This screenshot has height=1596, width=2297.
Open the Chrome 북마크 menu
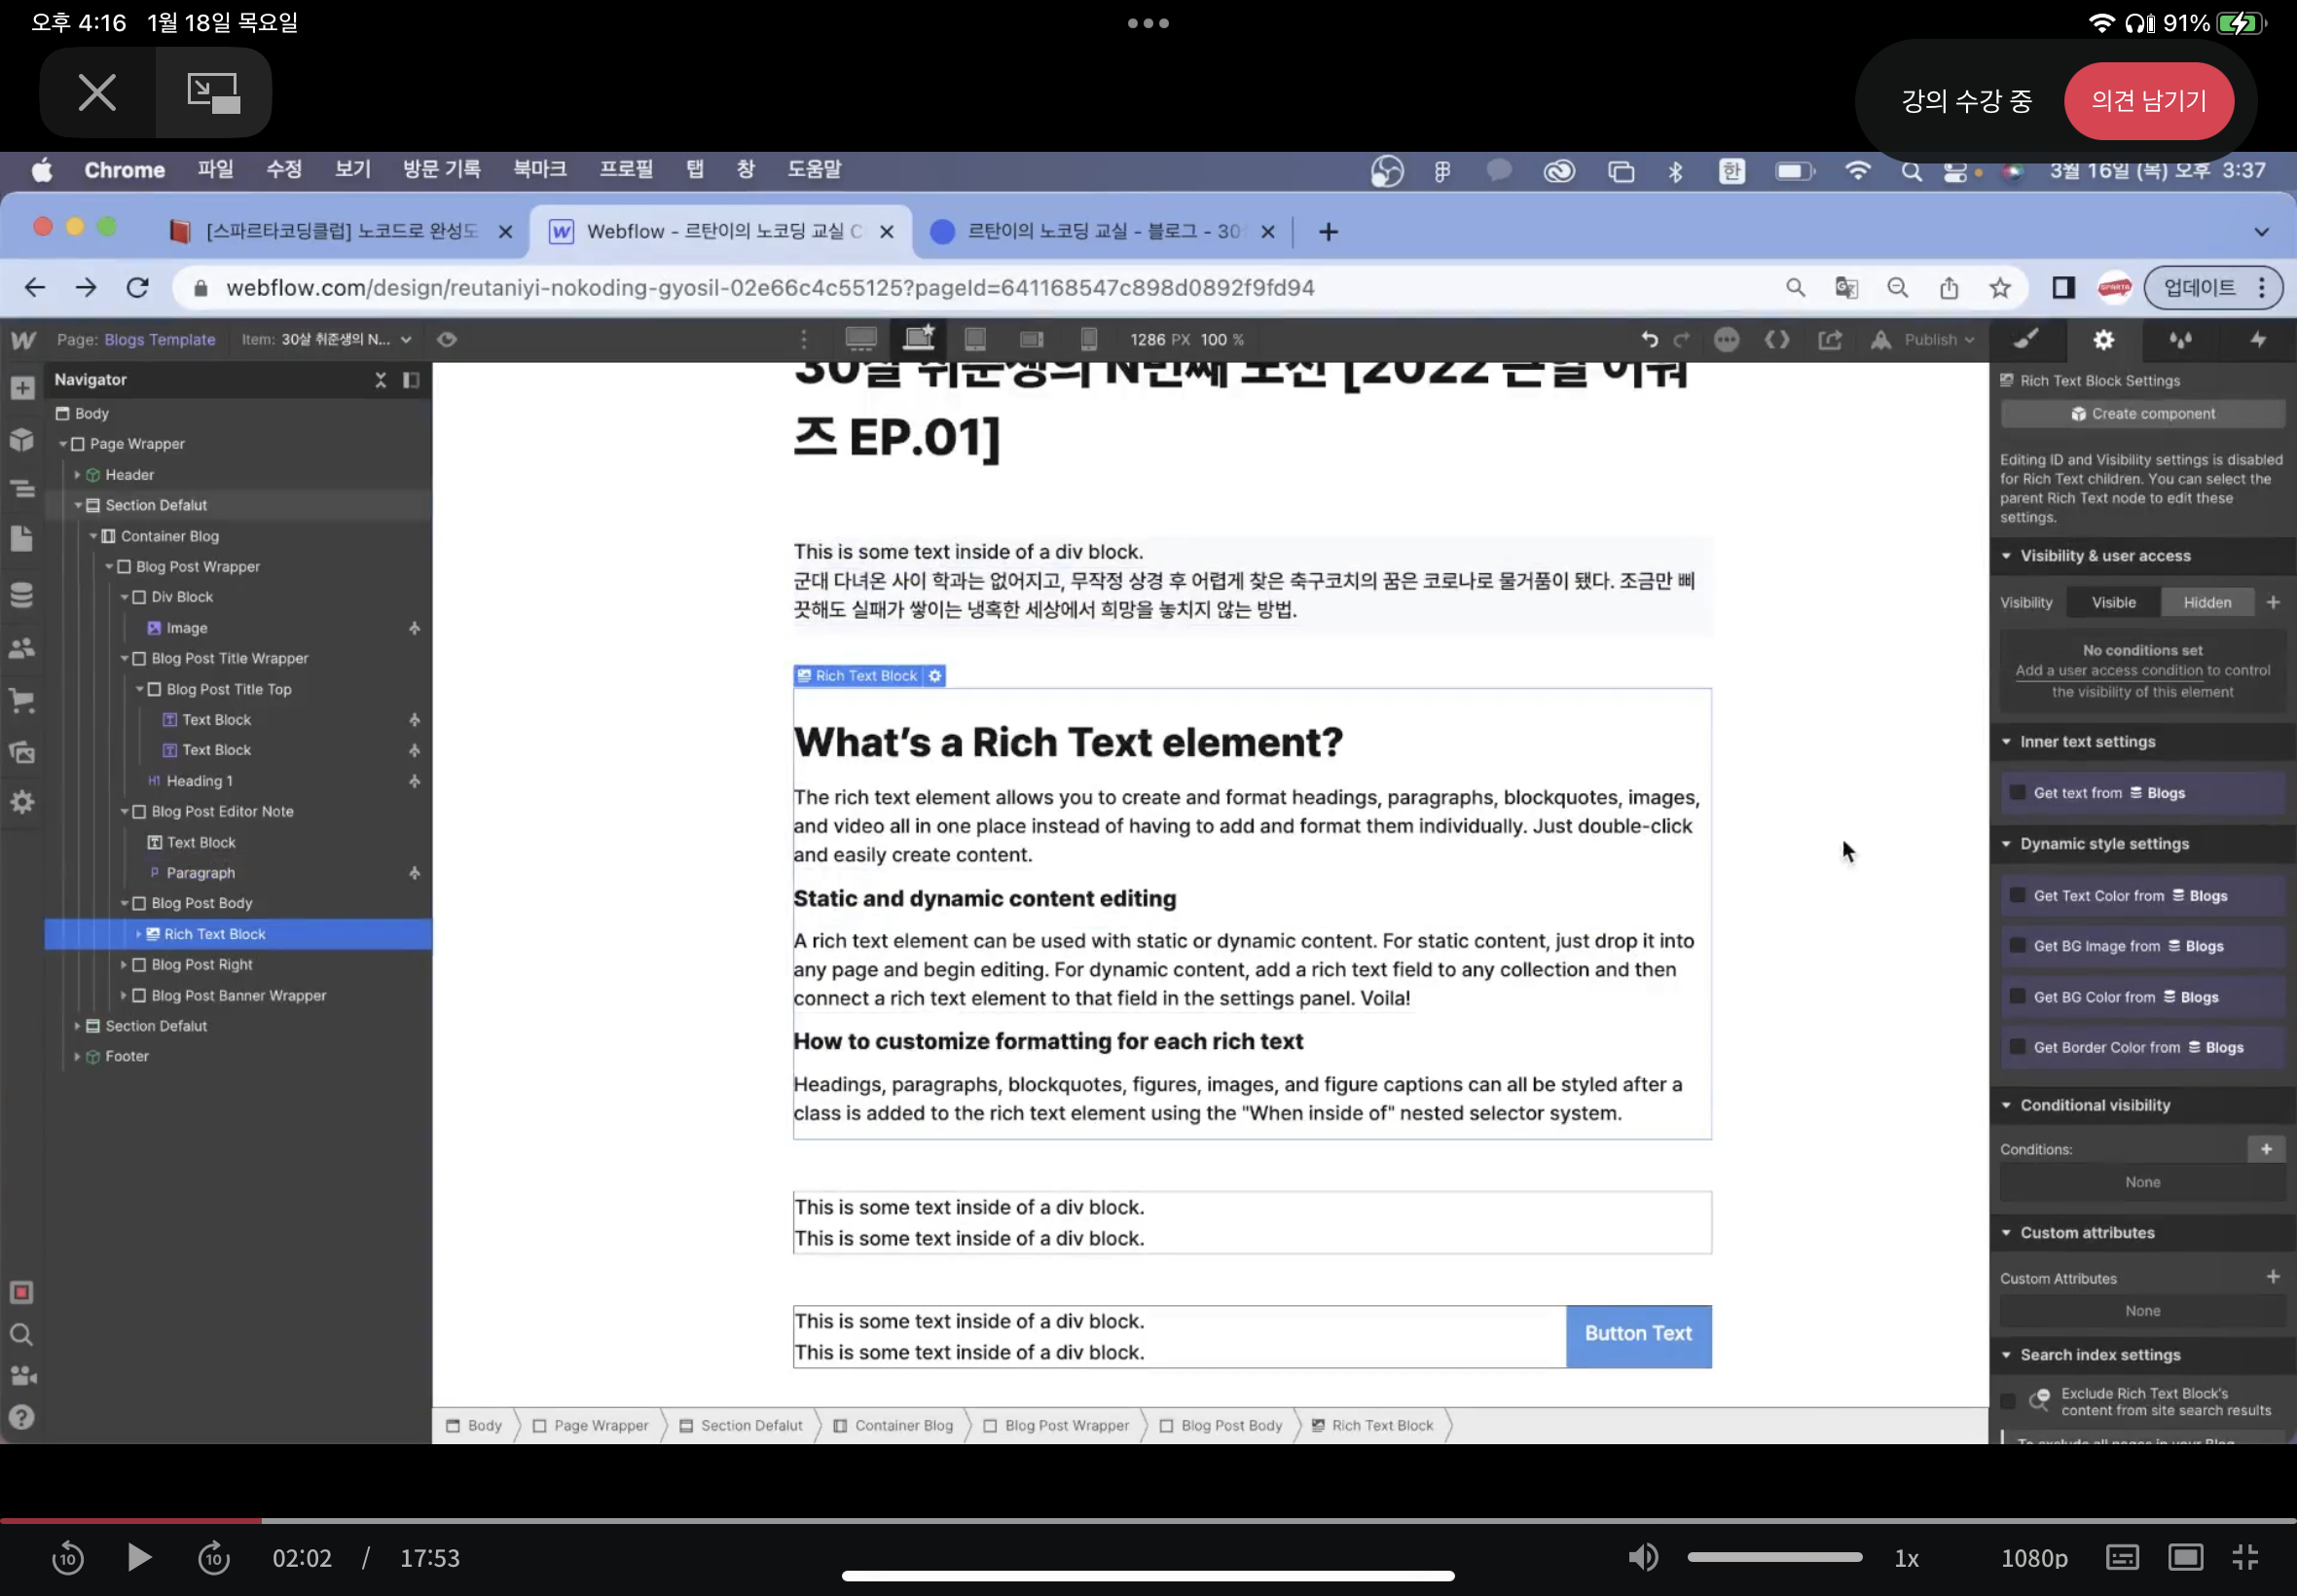click(540, 170)
